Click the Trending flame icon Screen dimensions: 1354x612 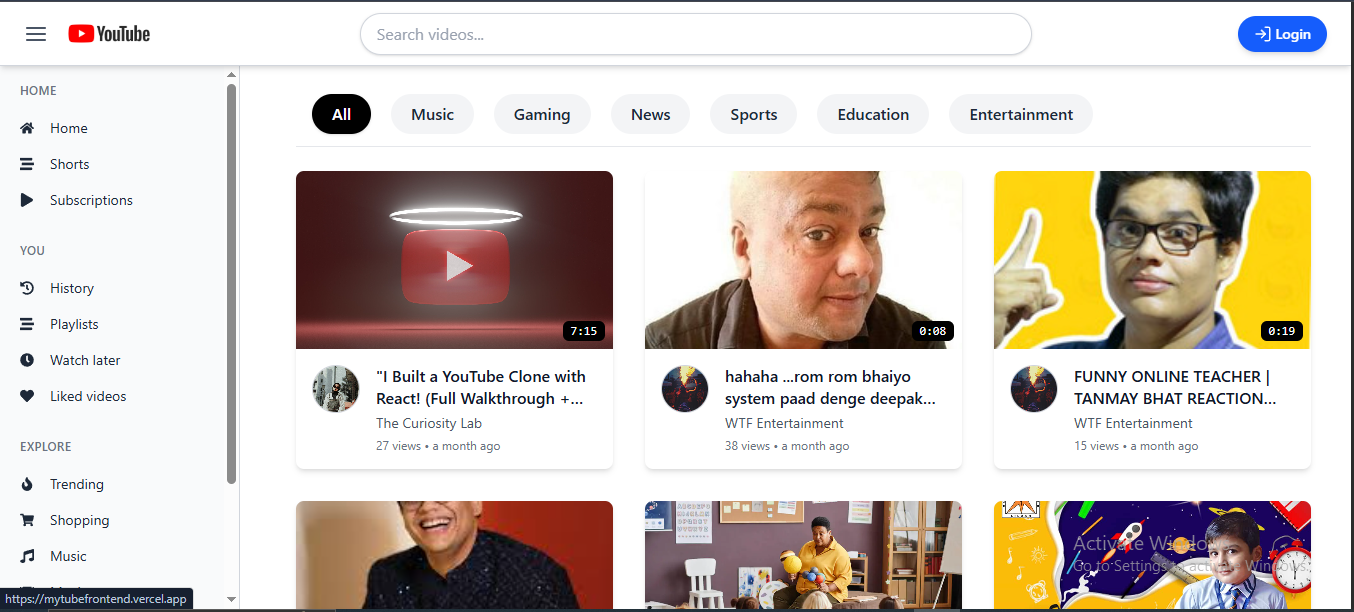(x=27, y=484)
